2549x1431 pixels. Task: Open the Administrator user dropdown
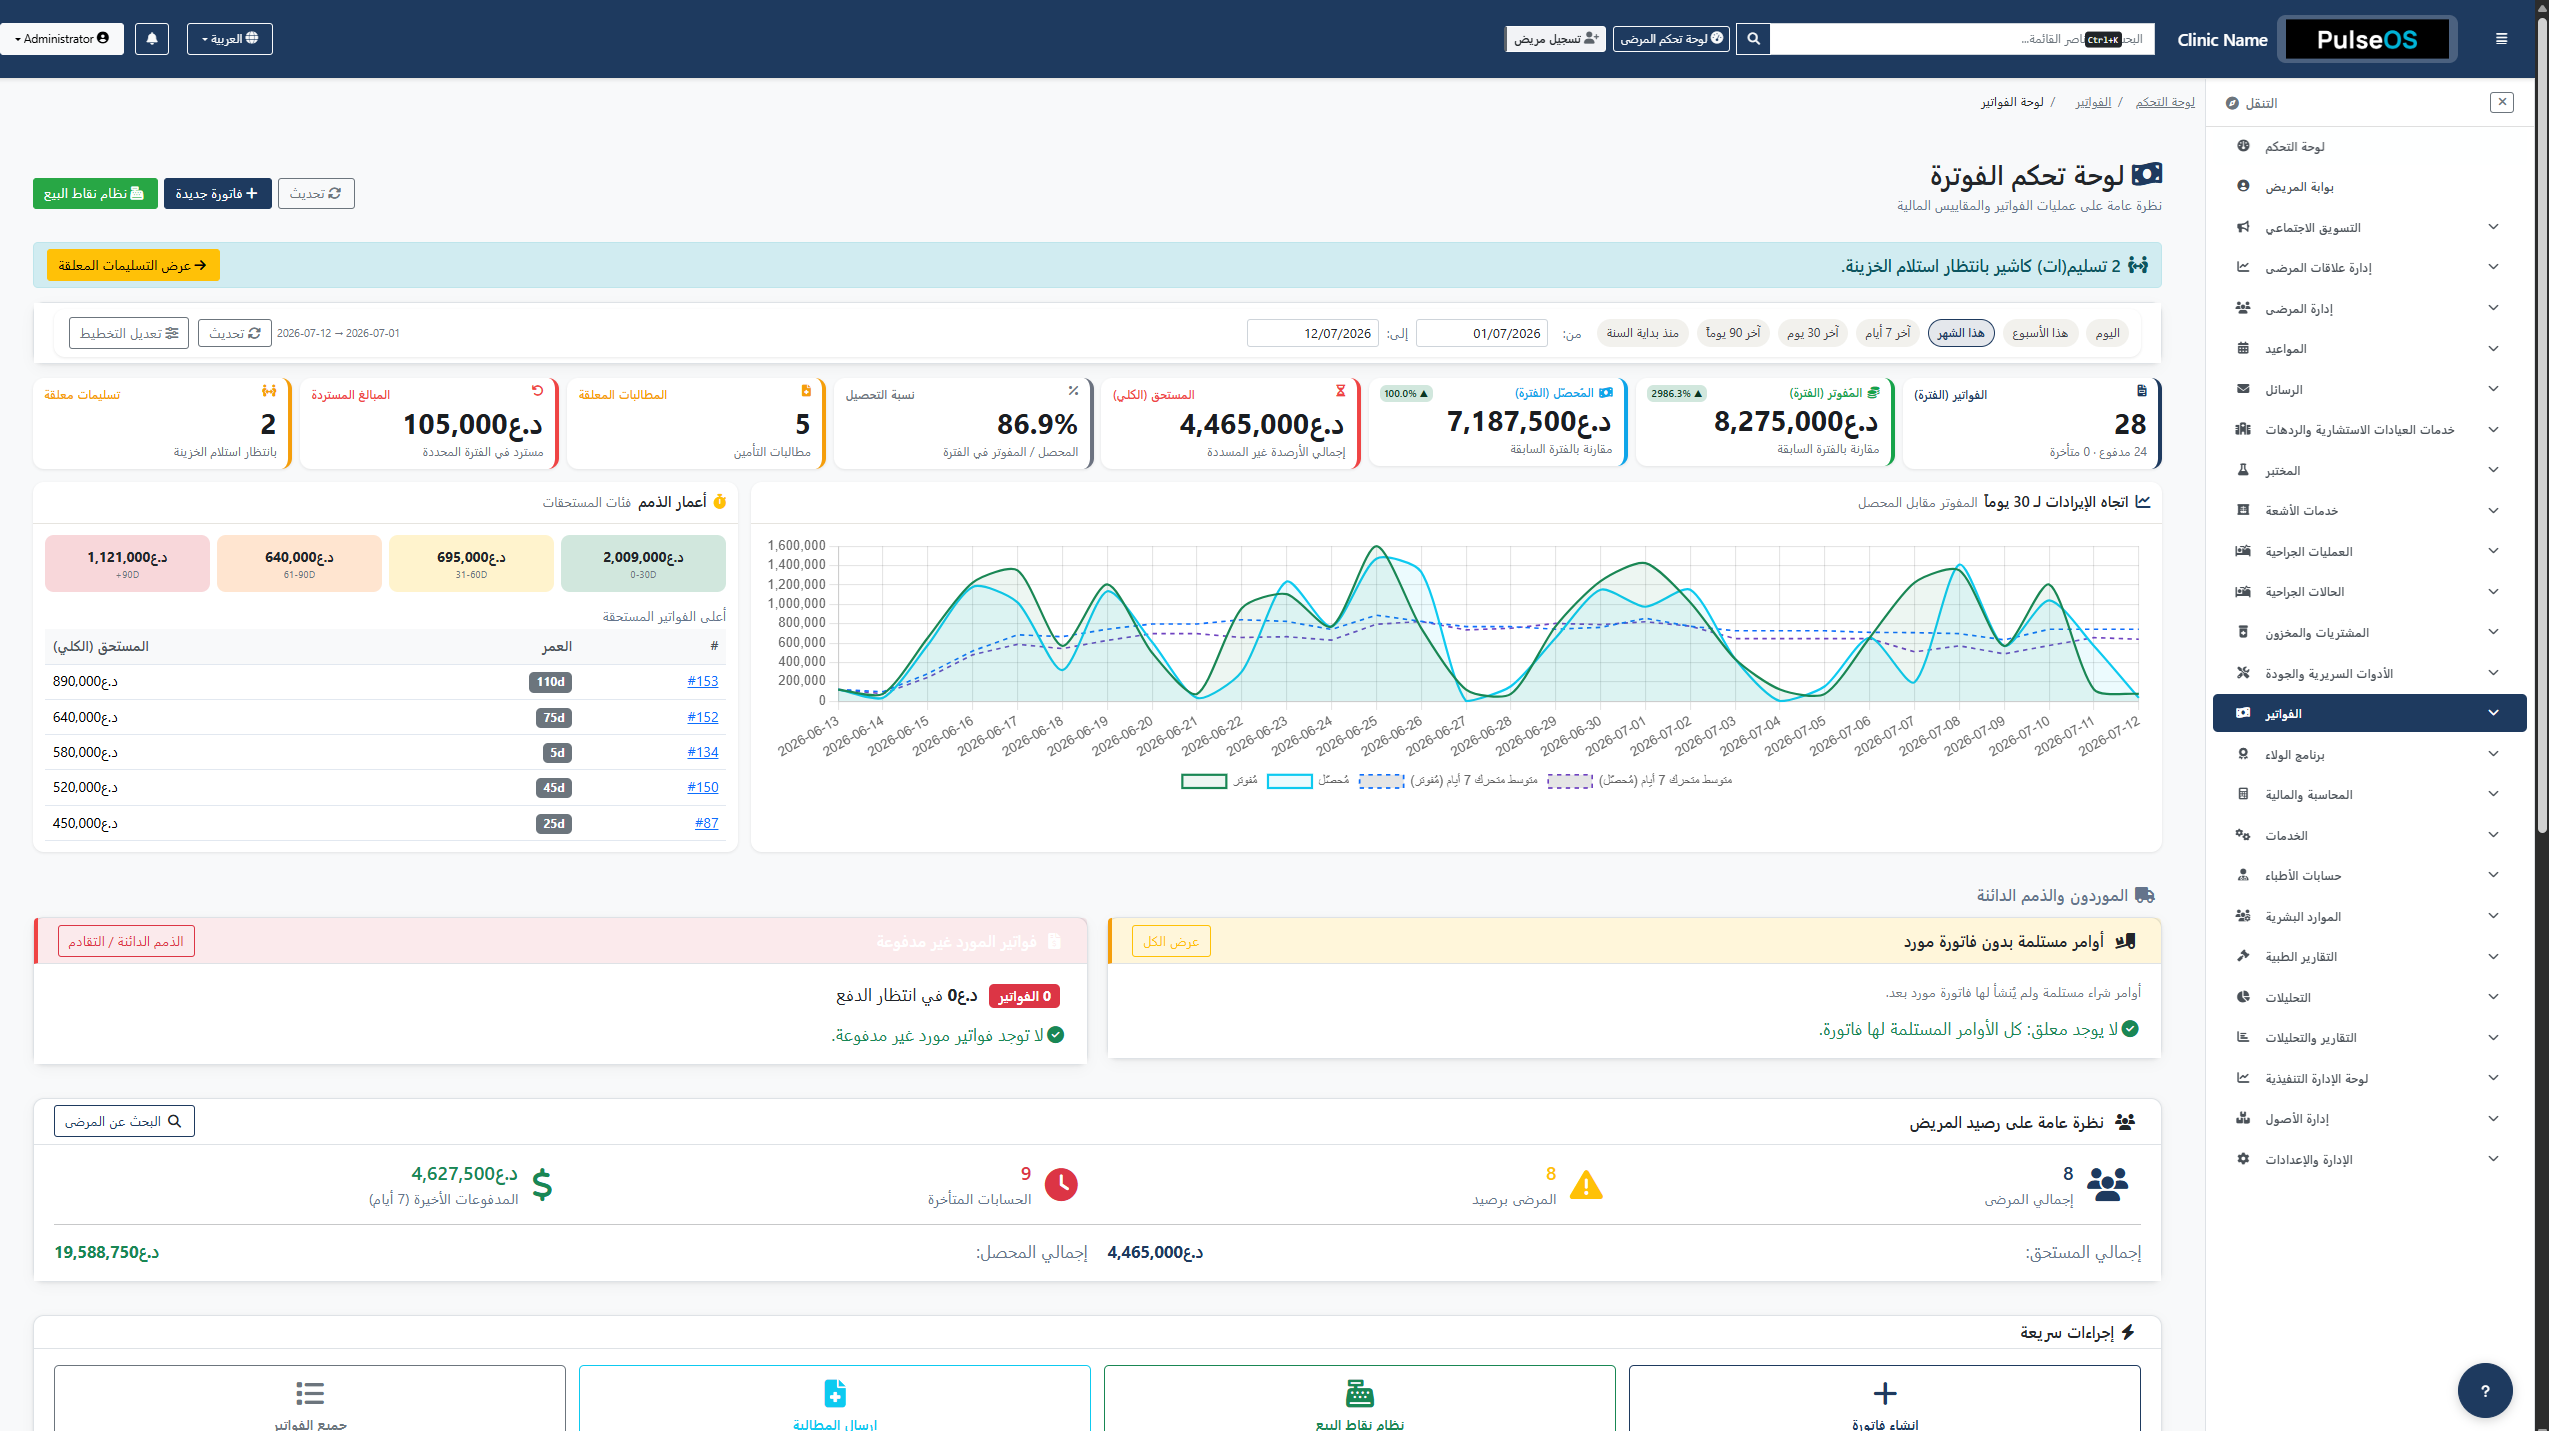click(x=62, y=39)
